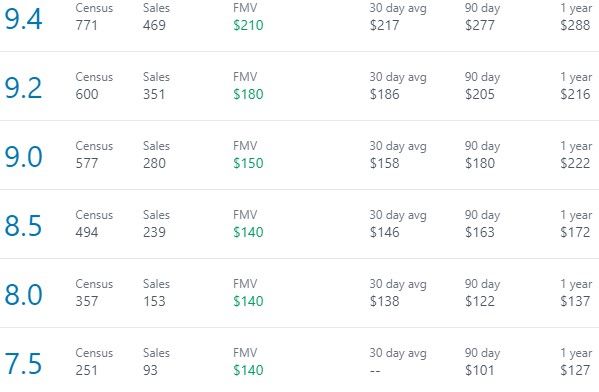Viewport: 599px width, 392px height.
Task: Open the 8.0 grade link
Action: tap(23, 295)
